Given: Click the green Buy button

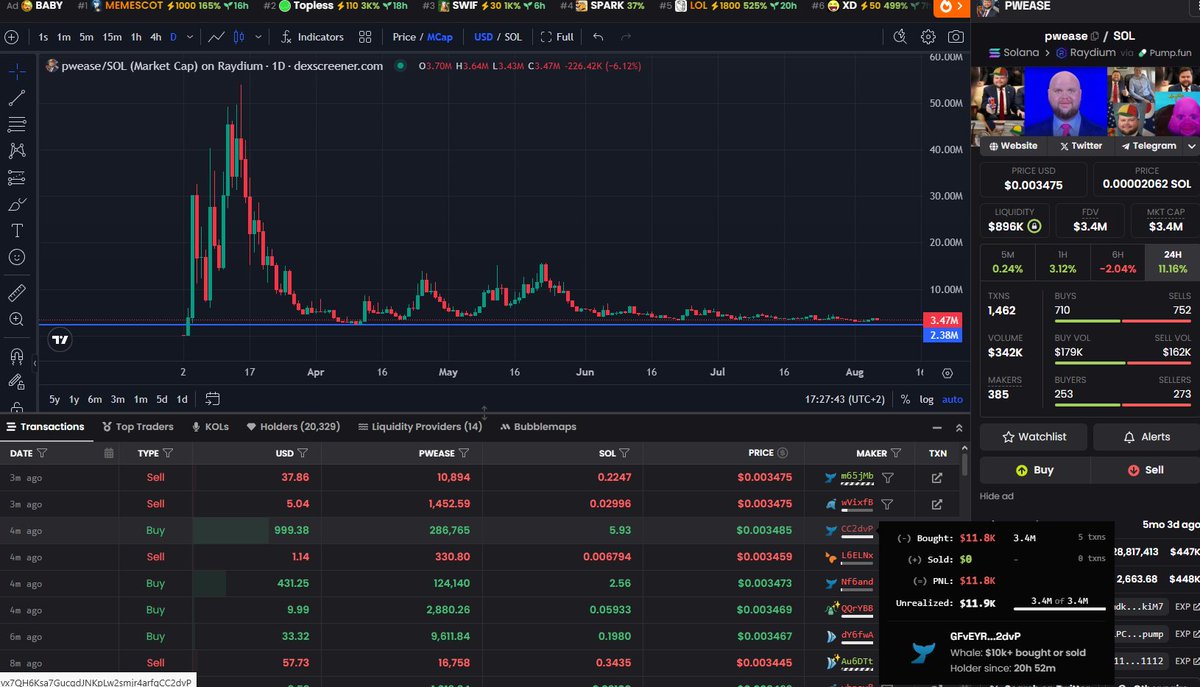Looking at the screenshot, I should click(x=1034, y=470).
